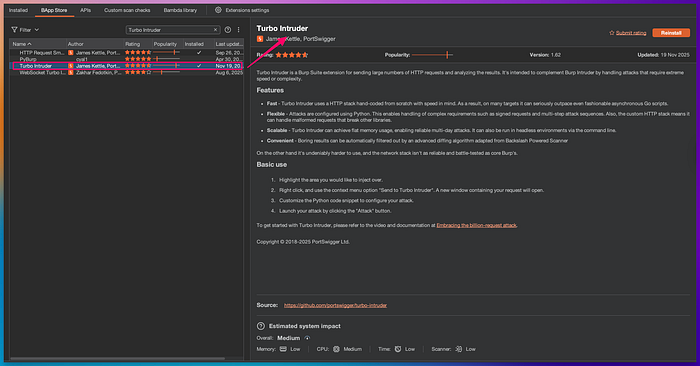Click PortSwigger badge in HTTP Request Smuggler row
The width and height of the screenshot is (700, 366).
click(x=71, y=53)
